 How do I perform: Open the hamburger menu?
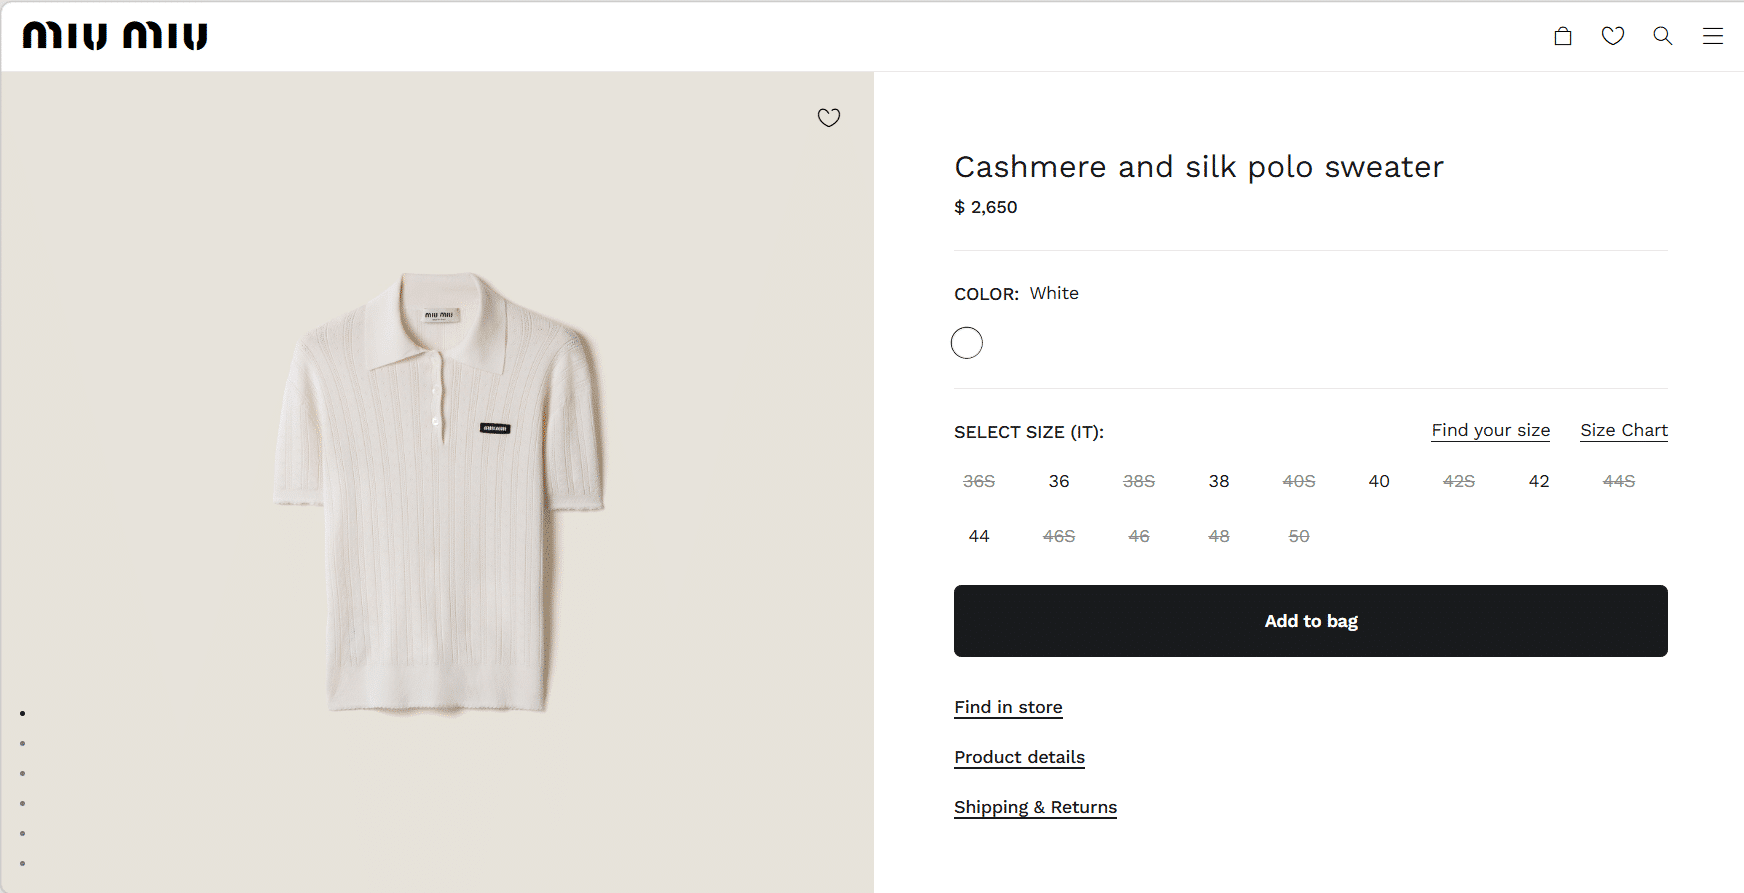(x=1713, y=36)
